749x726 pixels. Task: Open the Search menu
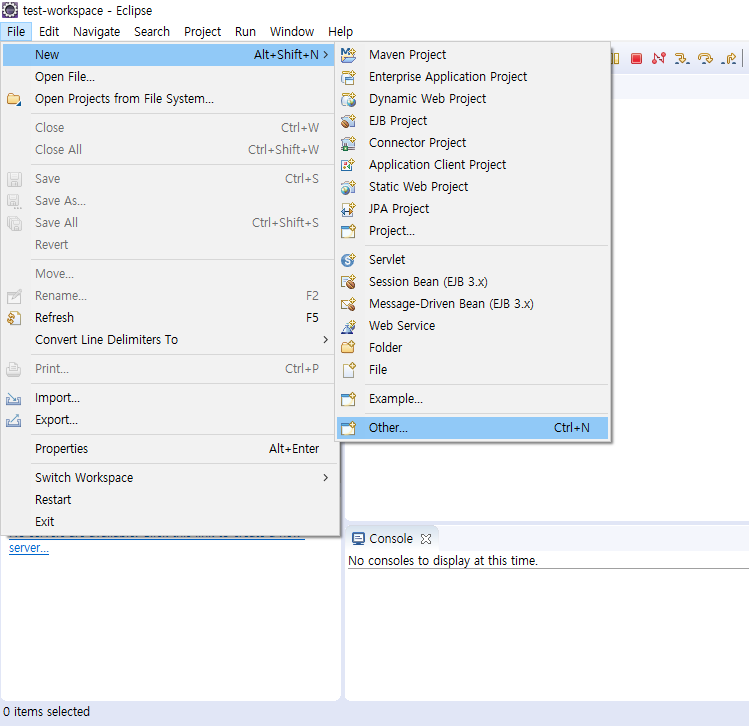click(x=152, y=32)
